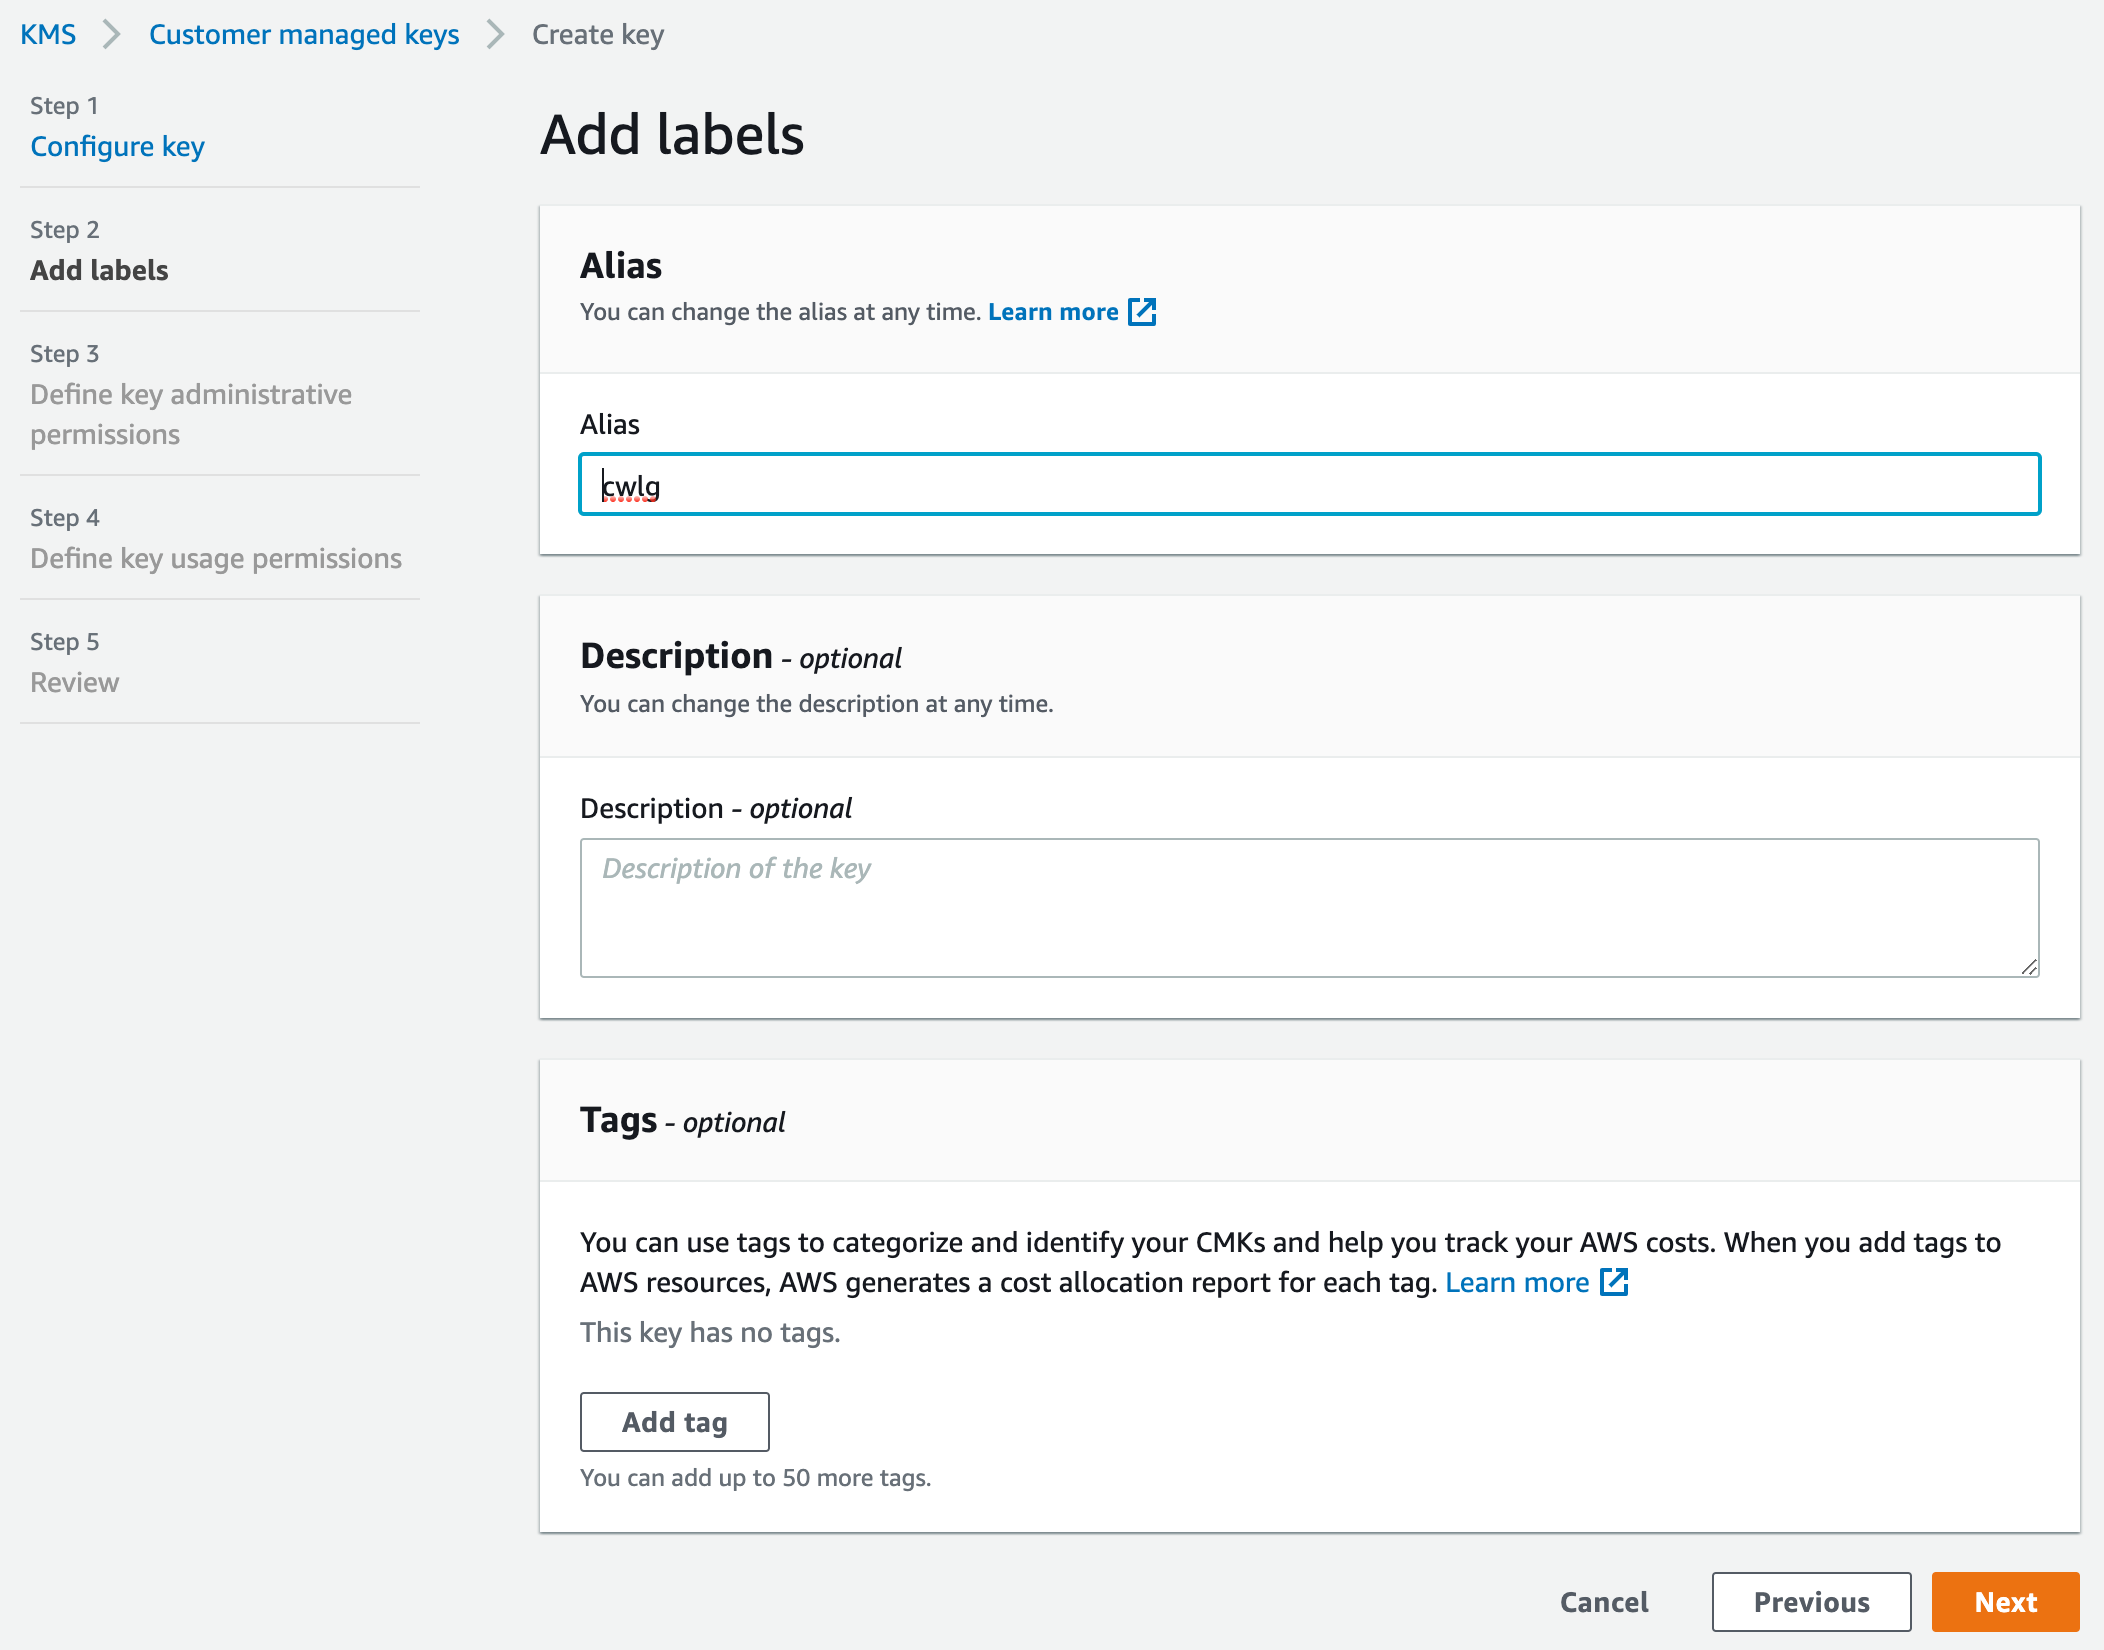Click the Next button
Image resolution: width=2104 pixels, height=1650 pixels.
pos(2007,1602)
